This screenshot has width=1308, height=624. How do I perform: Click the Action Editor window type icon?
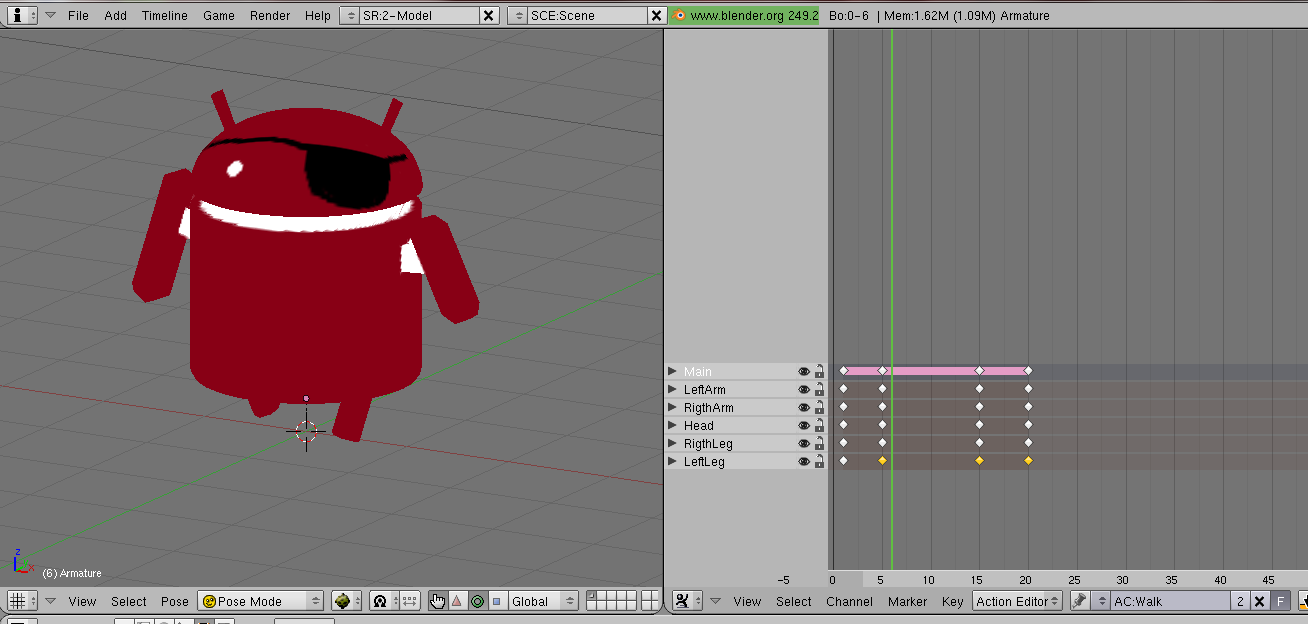tap(686, 601)
